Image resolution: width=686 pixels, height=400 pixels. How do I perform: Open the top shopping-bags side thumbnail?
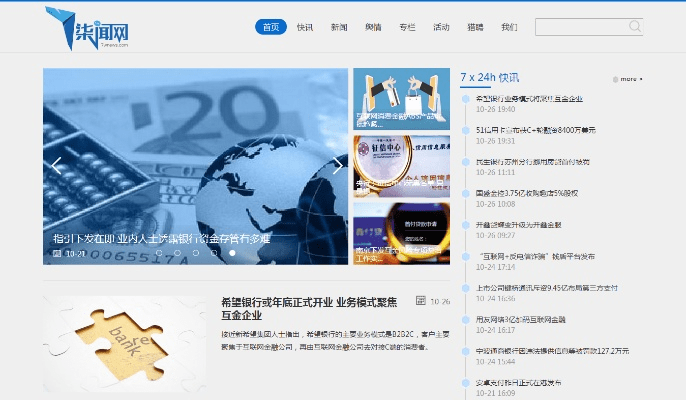click(401, 99)
